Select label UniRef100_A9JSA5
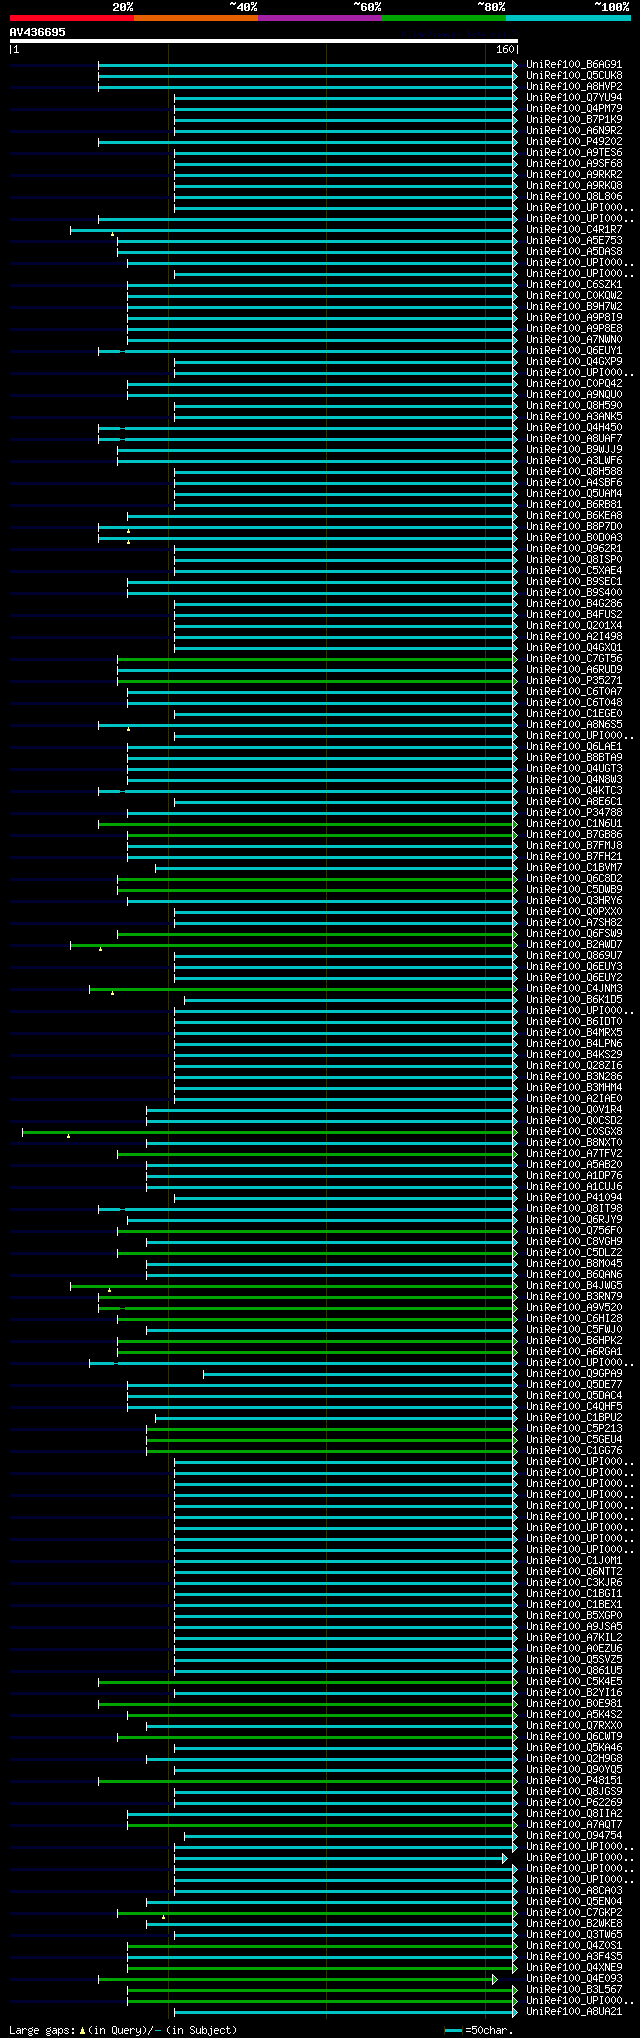Viewport: 640px width, 2038px height. tap(574, 1627)
